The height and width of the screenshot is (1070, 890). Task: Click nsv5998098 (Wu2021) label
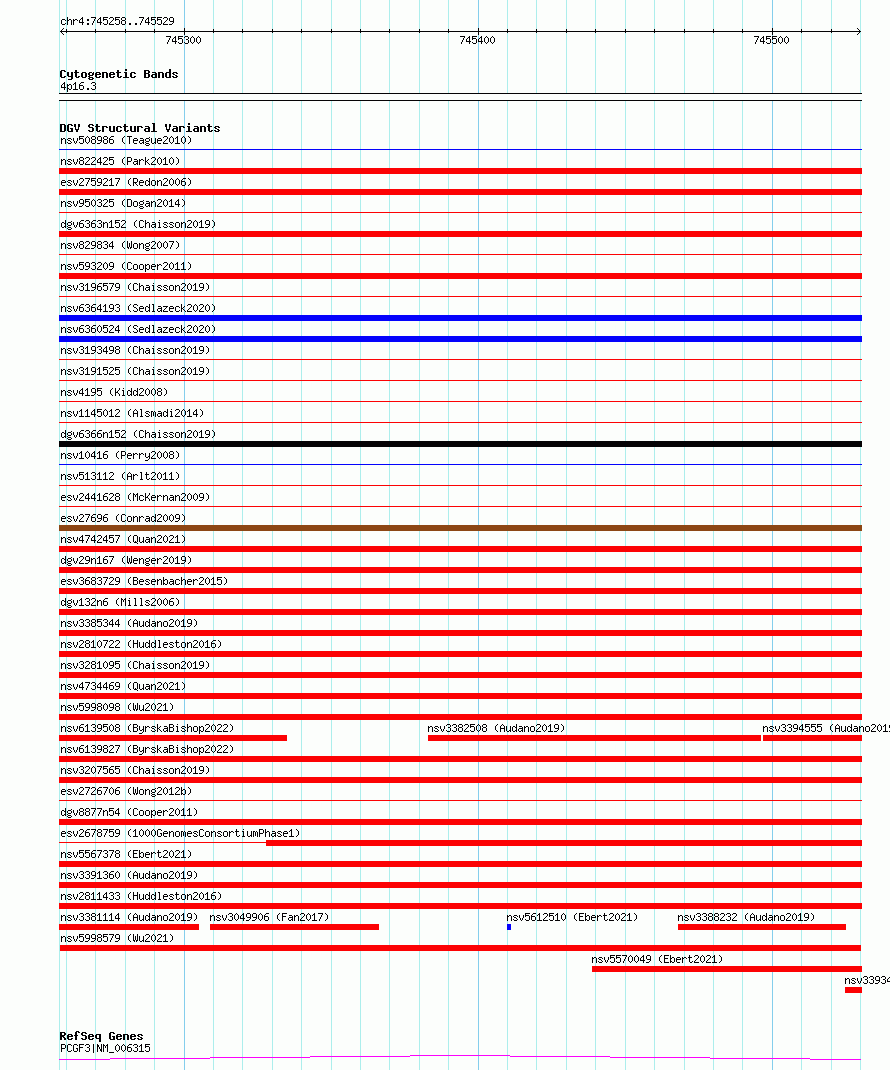click(117, 708)
